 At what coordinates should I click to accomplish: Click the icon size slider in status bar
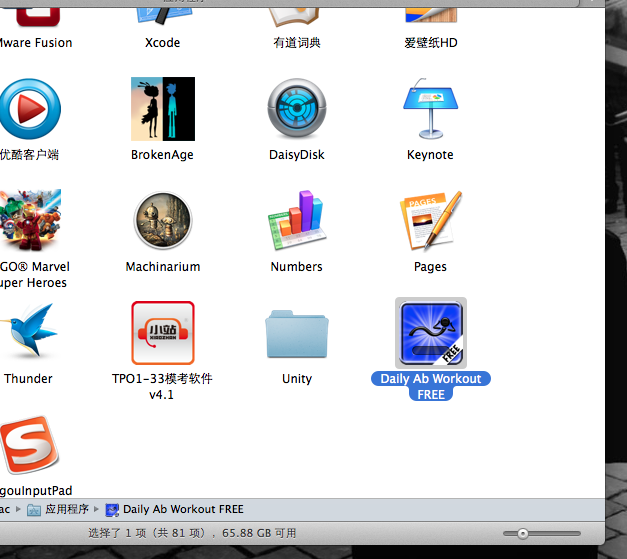(x=541, y=533)
